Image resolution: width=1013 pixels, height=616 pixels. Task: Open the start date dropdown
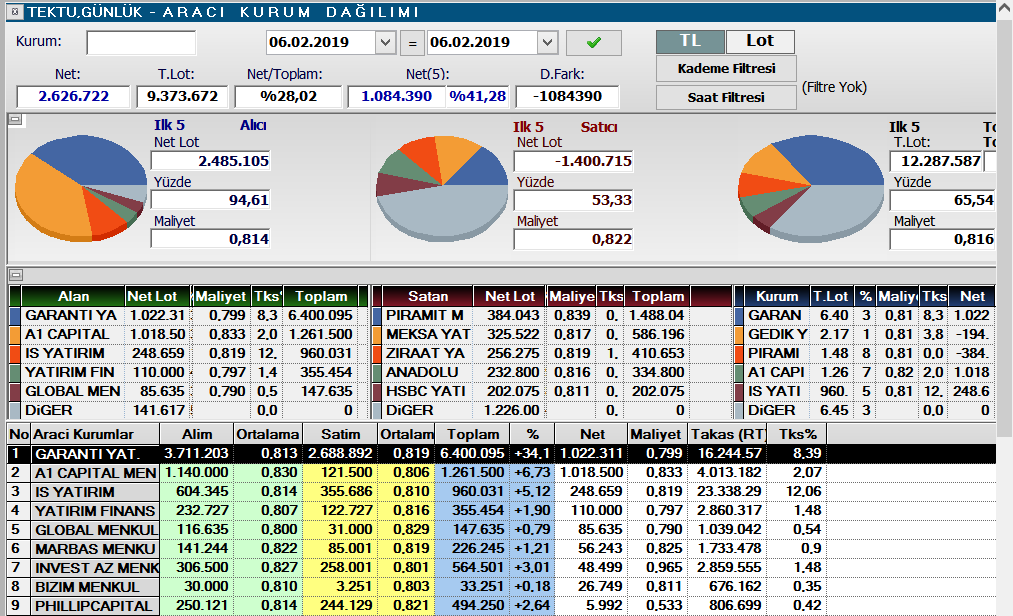point(385,43)
